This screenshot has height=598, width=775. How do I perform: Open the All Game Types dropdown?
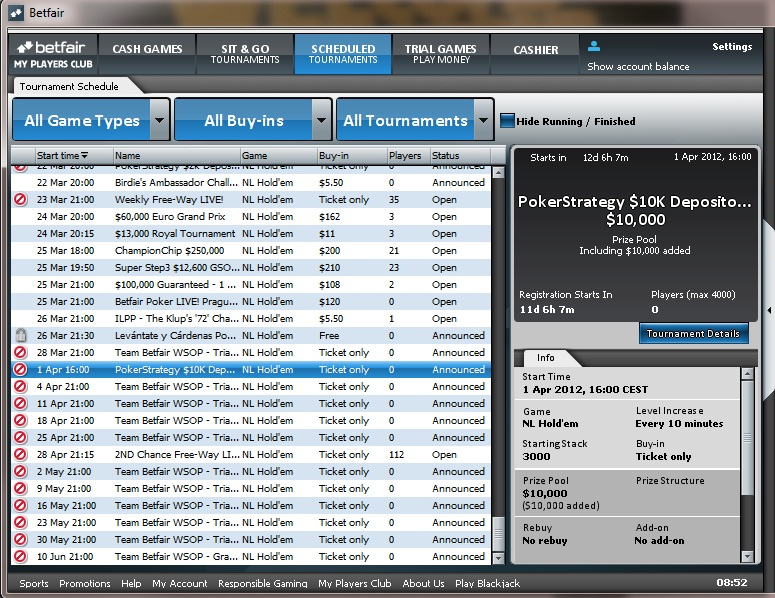coord(91,120)
